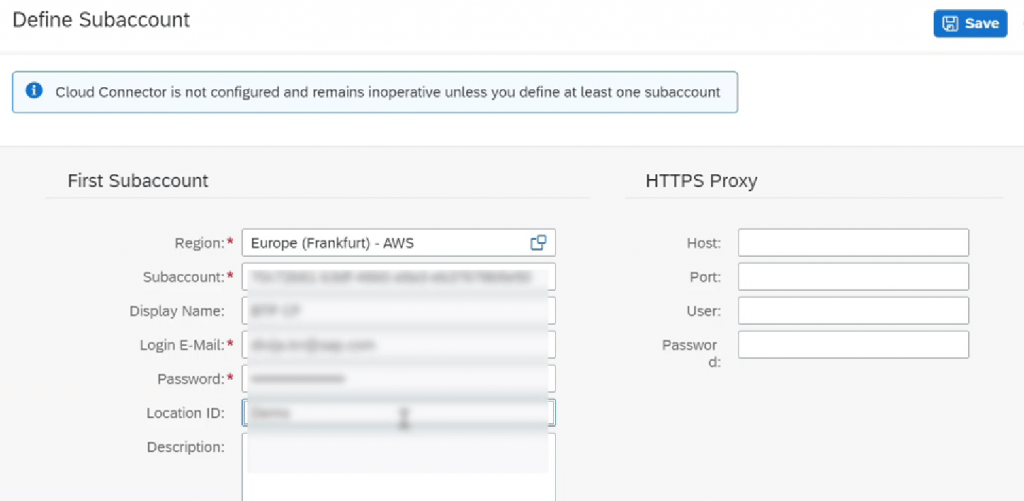1024x501 pixels.
Task: Click the Login E-Mail input field
Action: click(x=398, y=345)
